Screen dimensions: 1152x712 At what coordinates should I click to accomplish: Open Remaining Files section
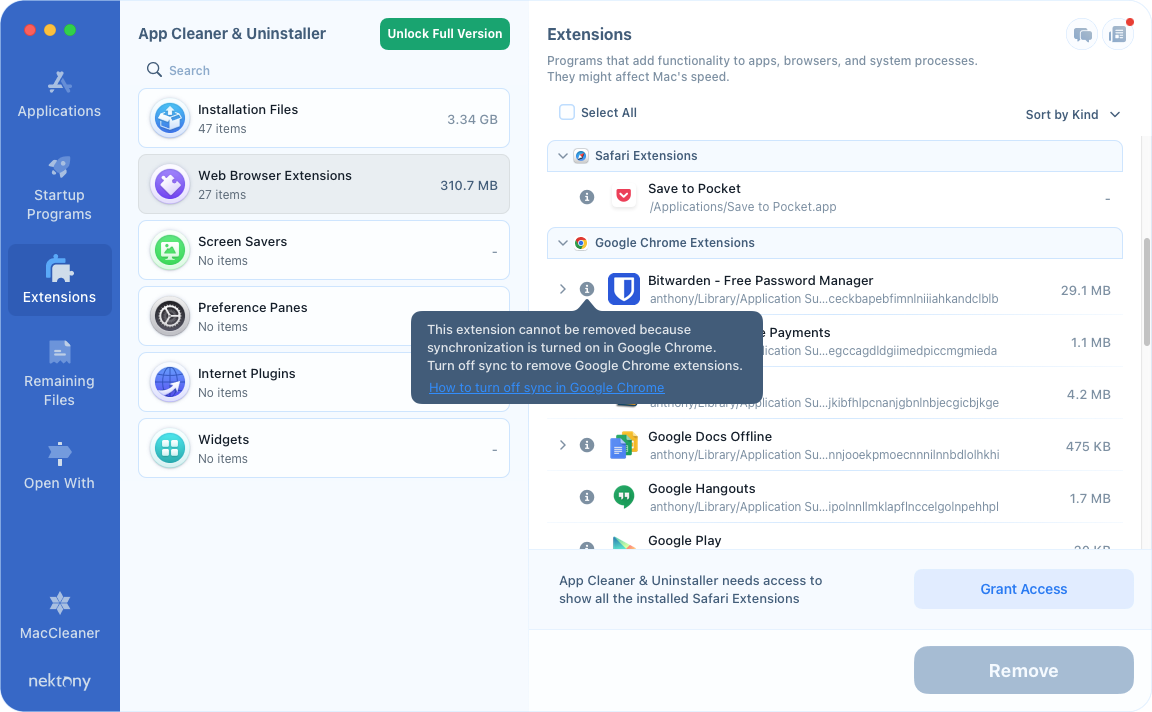60,374
